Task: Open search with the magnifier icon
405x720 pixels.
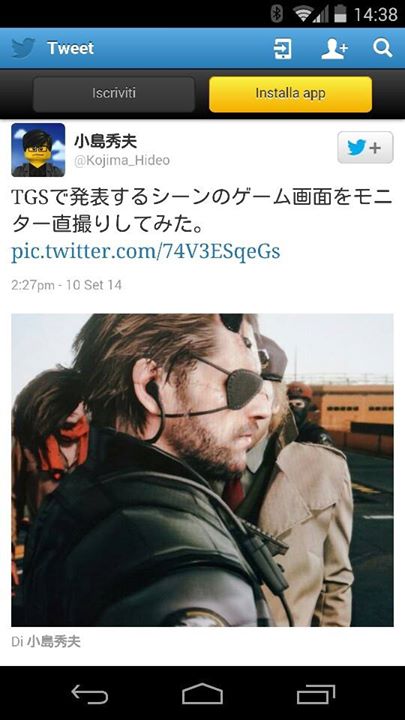Action: coord(382,48)
